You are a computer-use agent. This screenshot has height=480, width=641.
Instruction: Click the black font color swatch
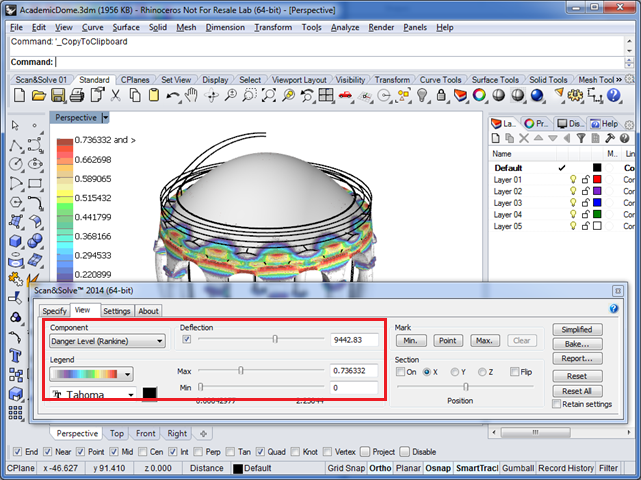(x=149, y=393)
